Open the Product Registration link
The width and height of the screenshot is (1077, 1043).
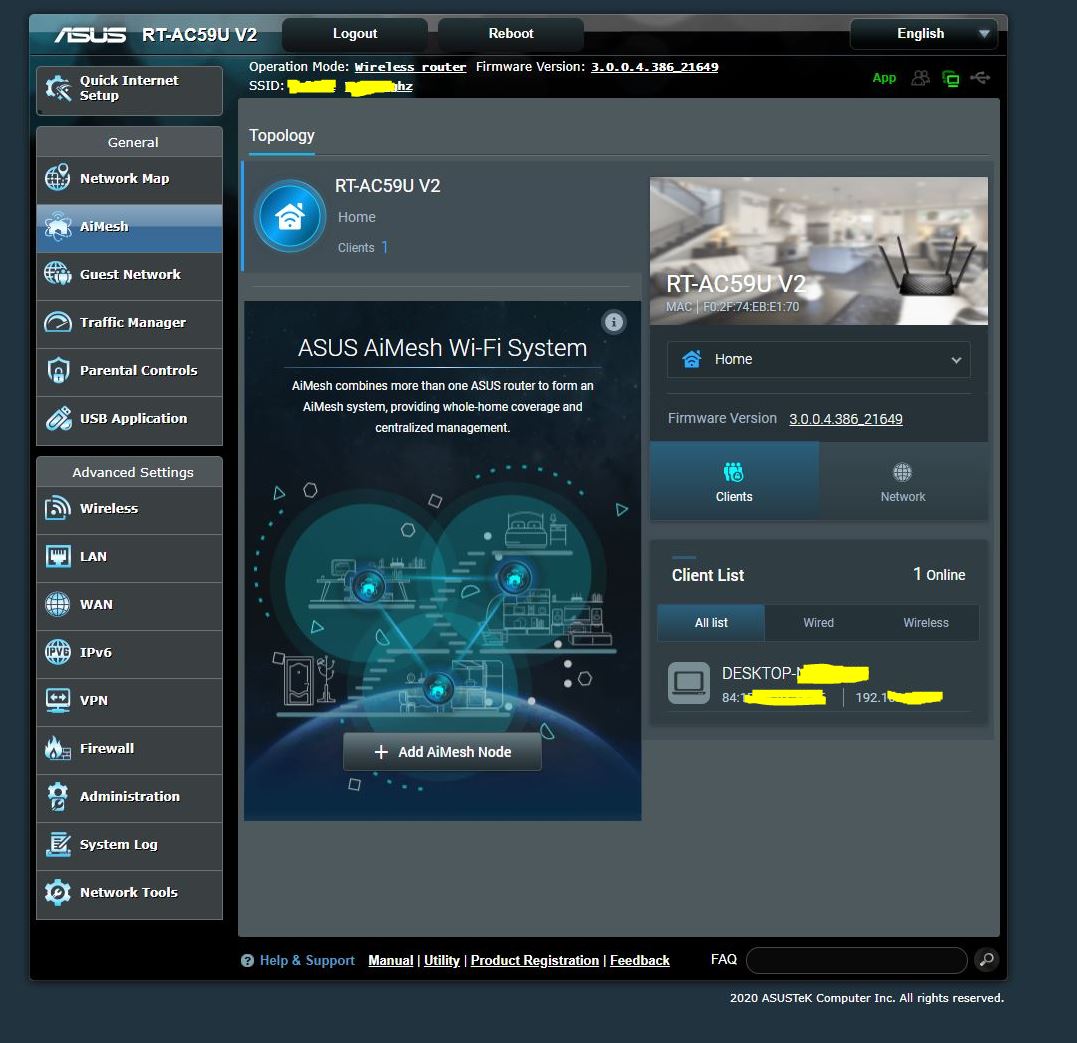tap(535, 961)
